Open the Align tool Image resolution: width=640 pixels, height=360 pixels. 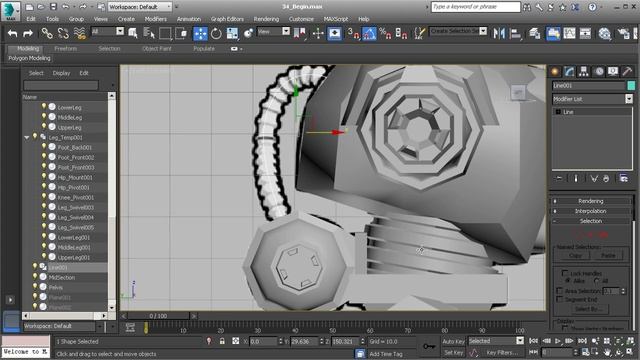point(516,33)
